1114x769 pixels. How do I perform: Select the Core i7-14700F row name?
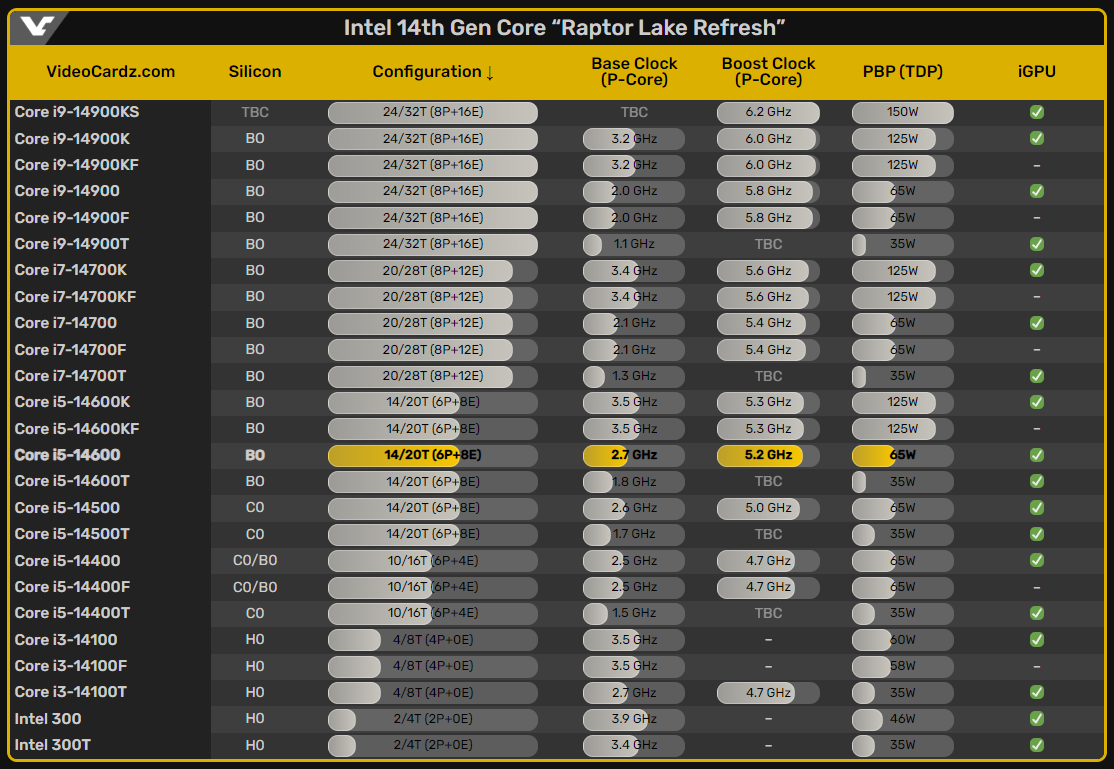70,350
